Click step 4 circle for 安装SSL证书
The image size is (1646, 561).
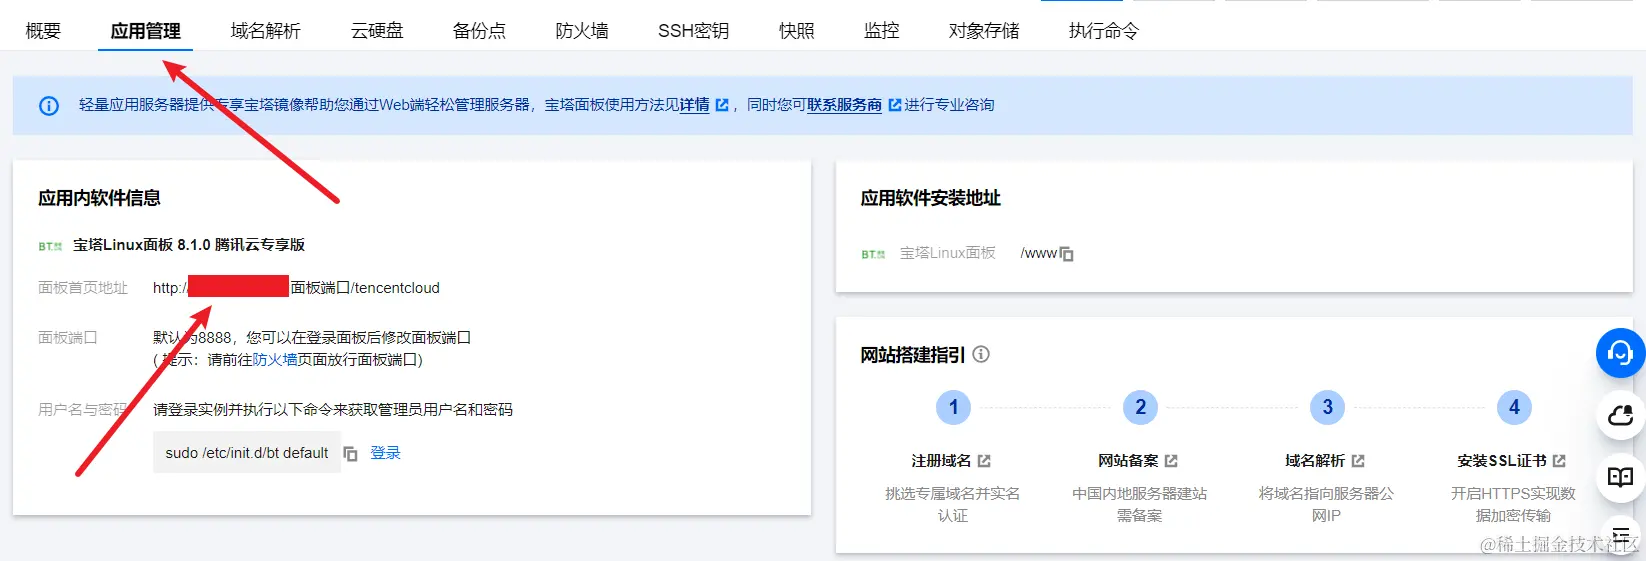click(1514, 407)
